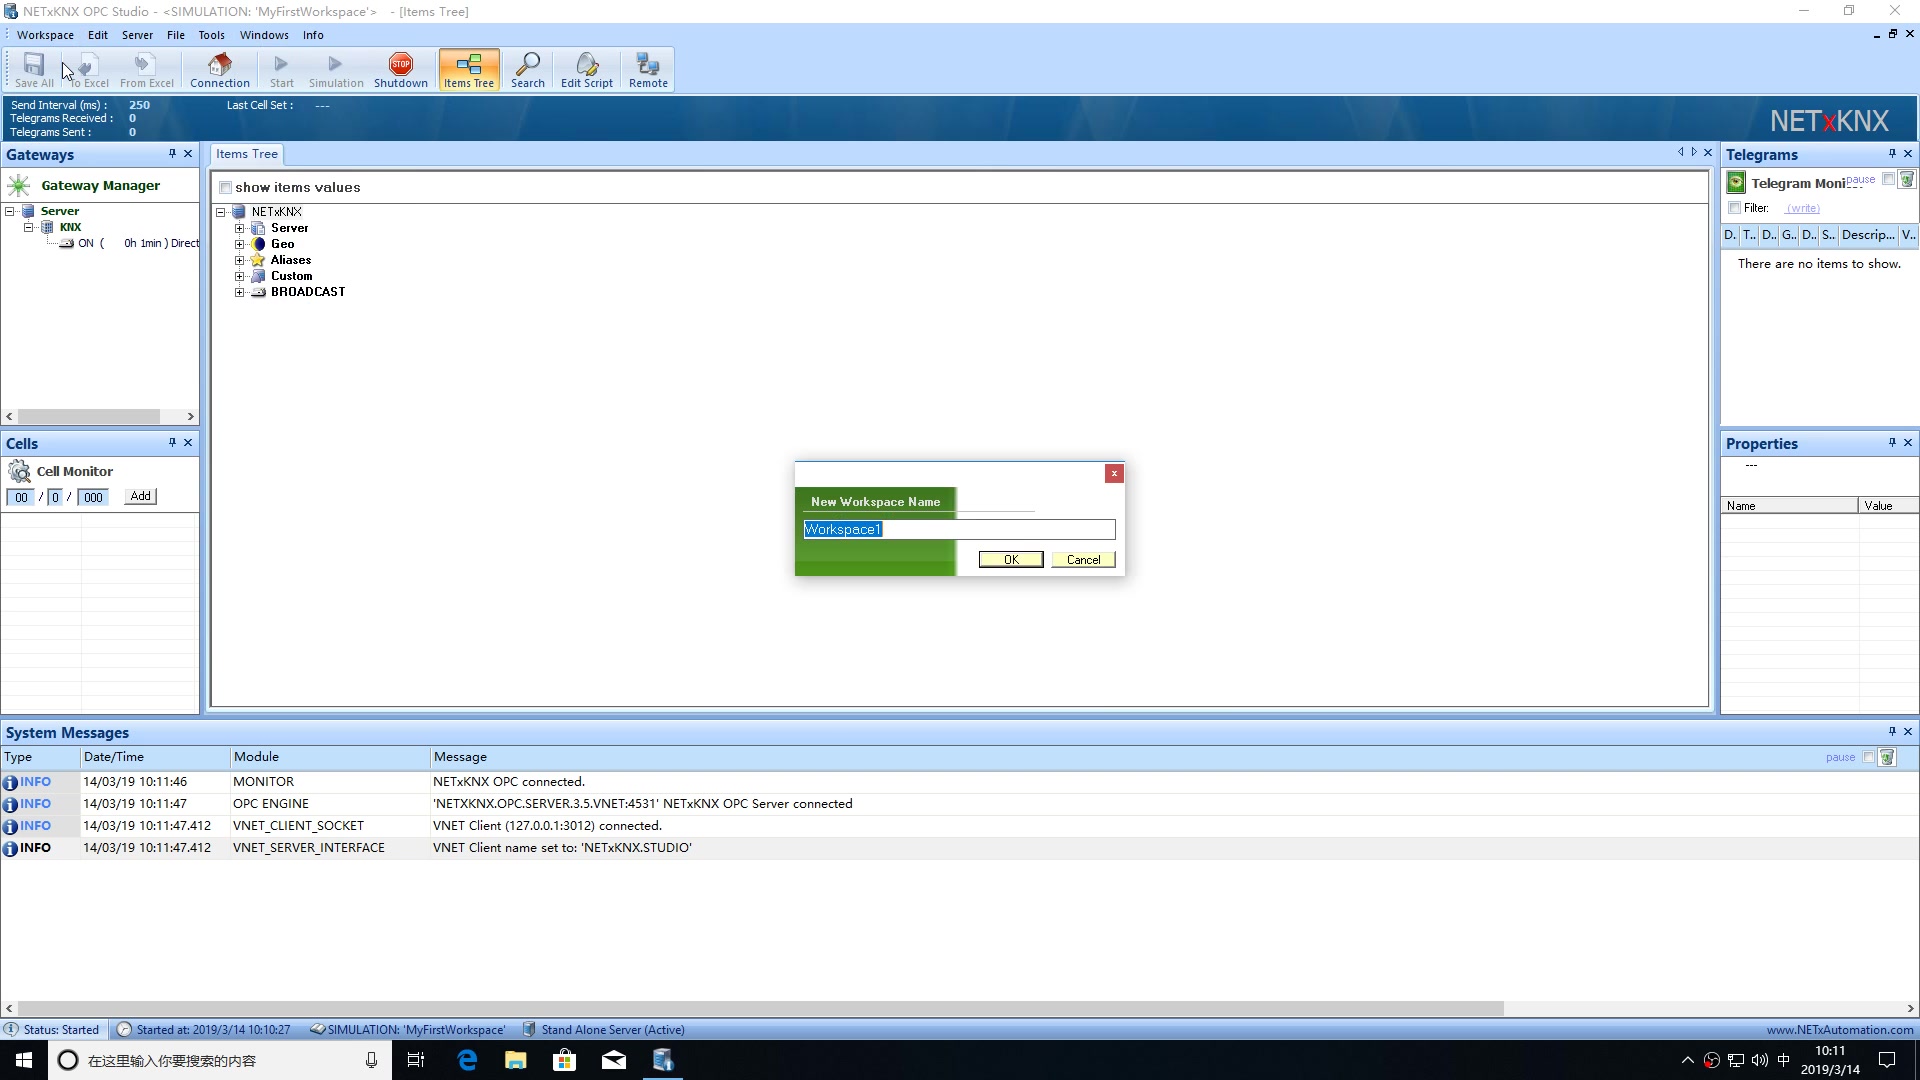The image size is (1920, 1080).
Task: Pin the Cells panel
Action: point(172,443)
